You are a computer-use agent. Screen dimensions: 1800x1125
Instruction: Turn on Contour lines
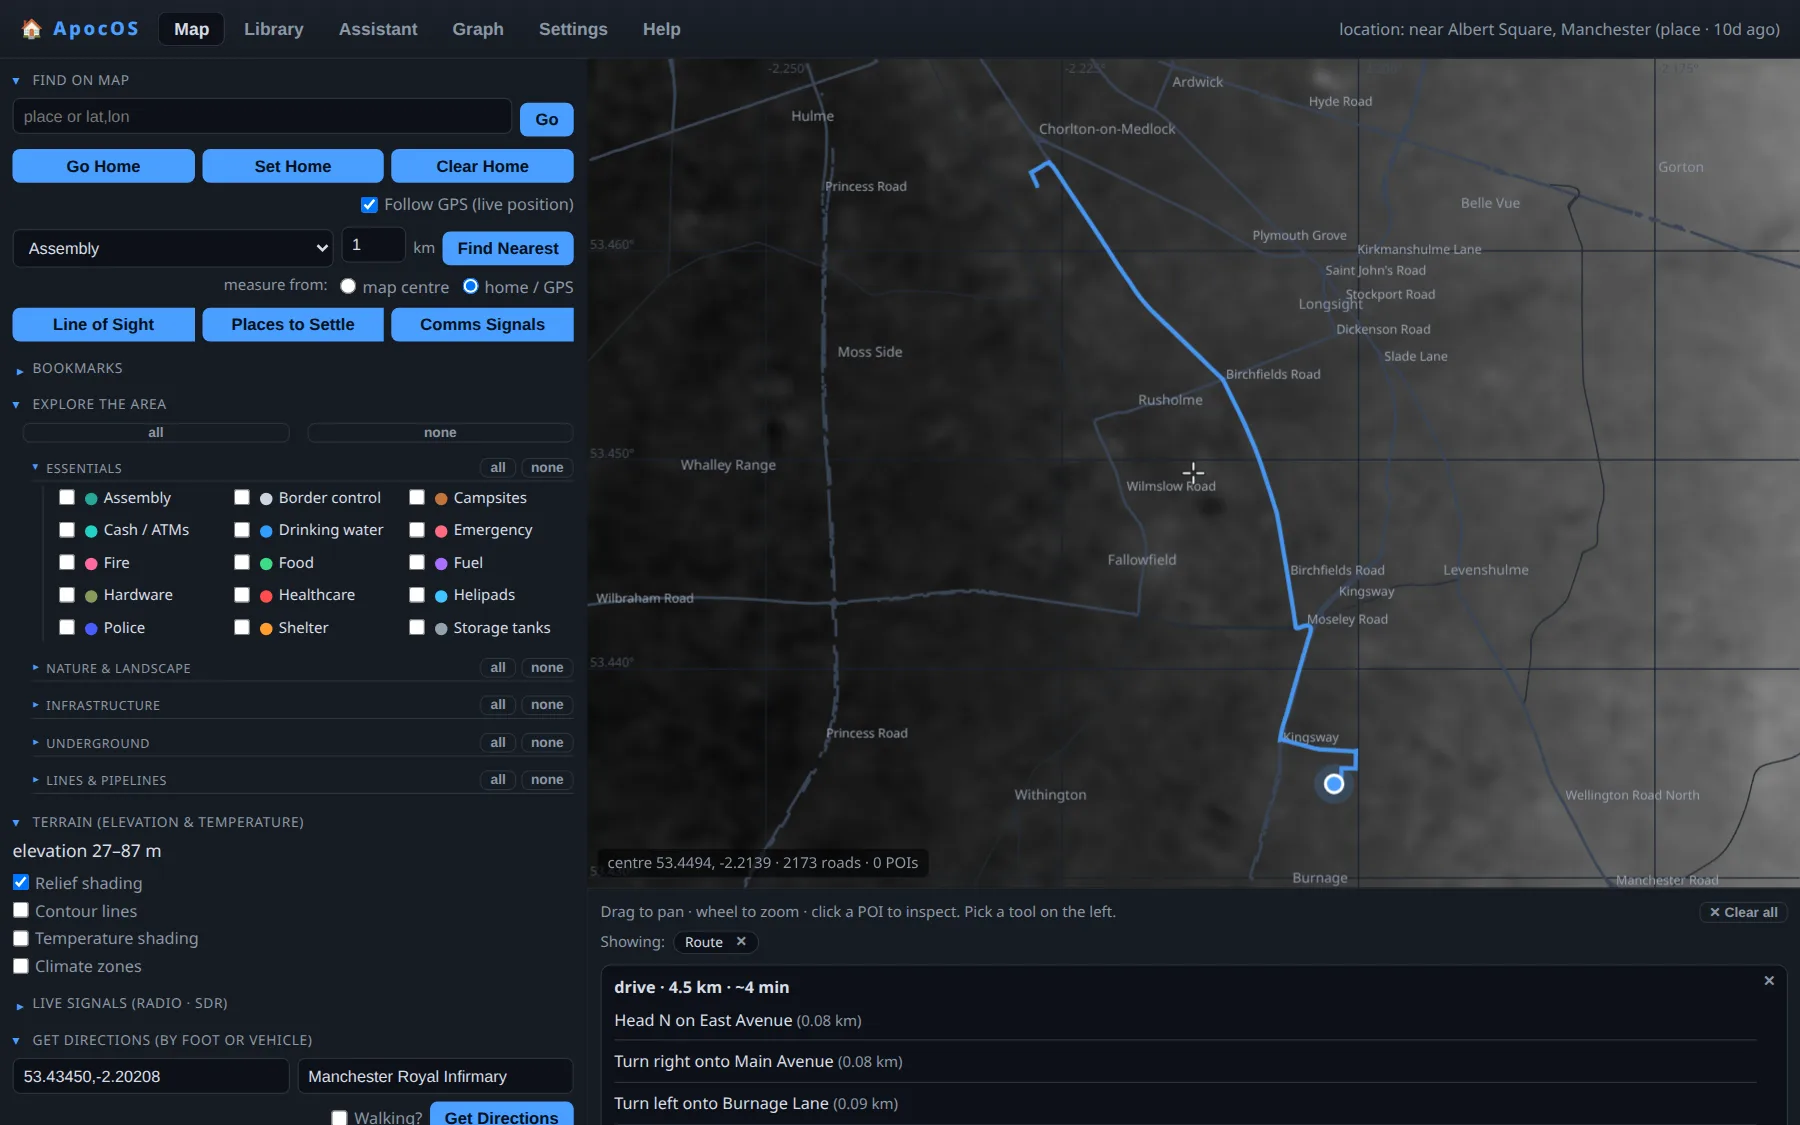21,910
